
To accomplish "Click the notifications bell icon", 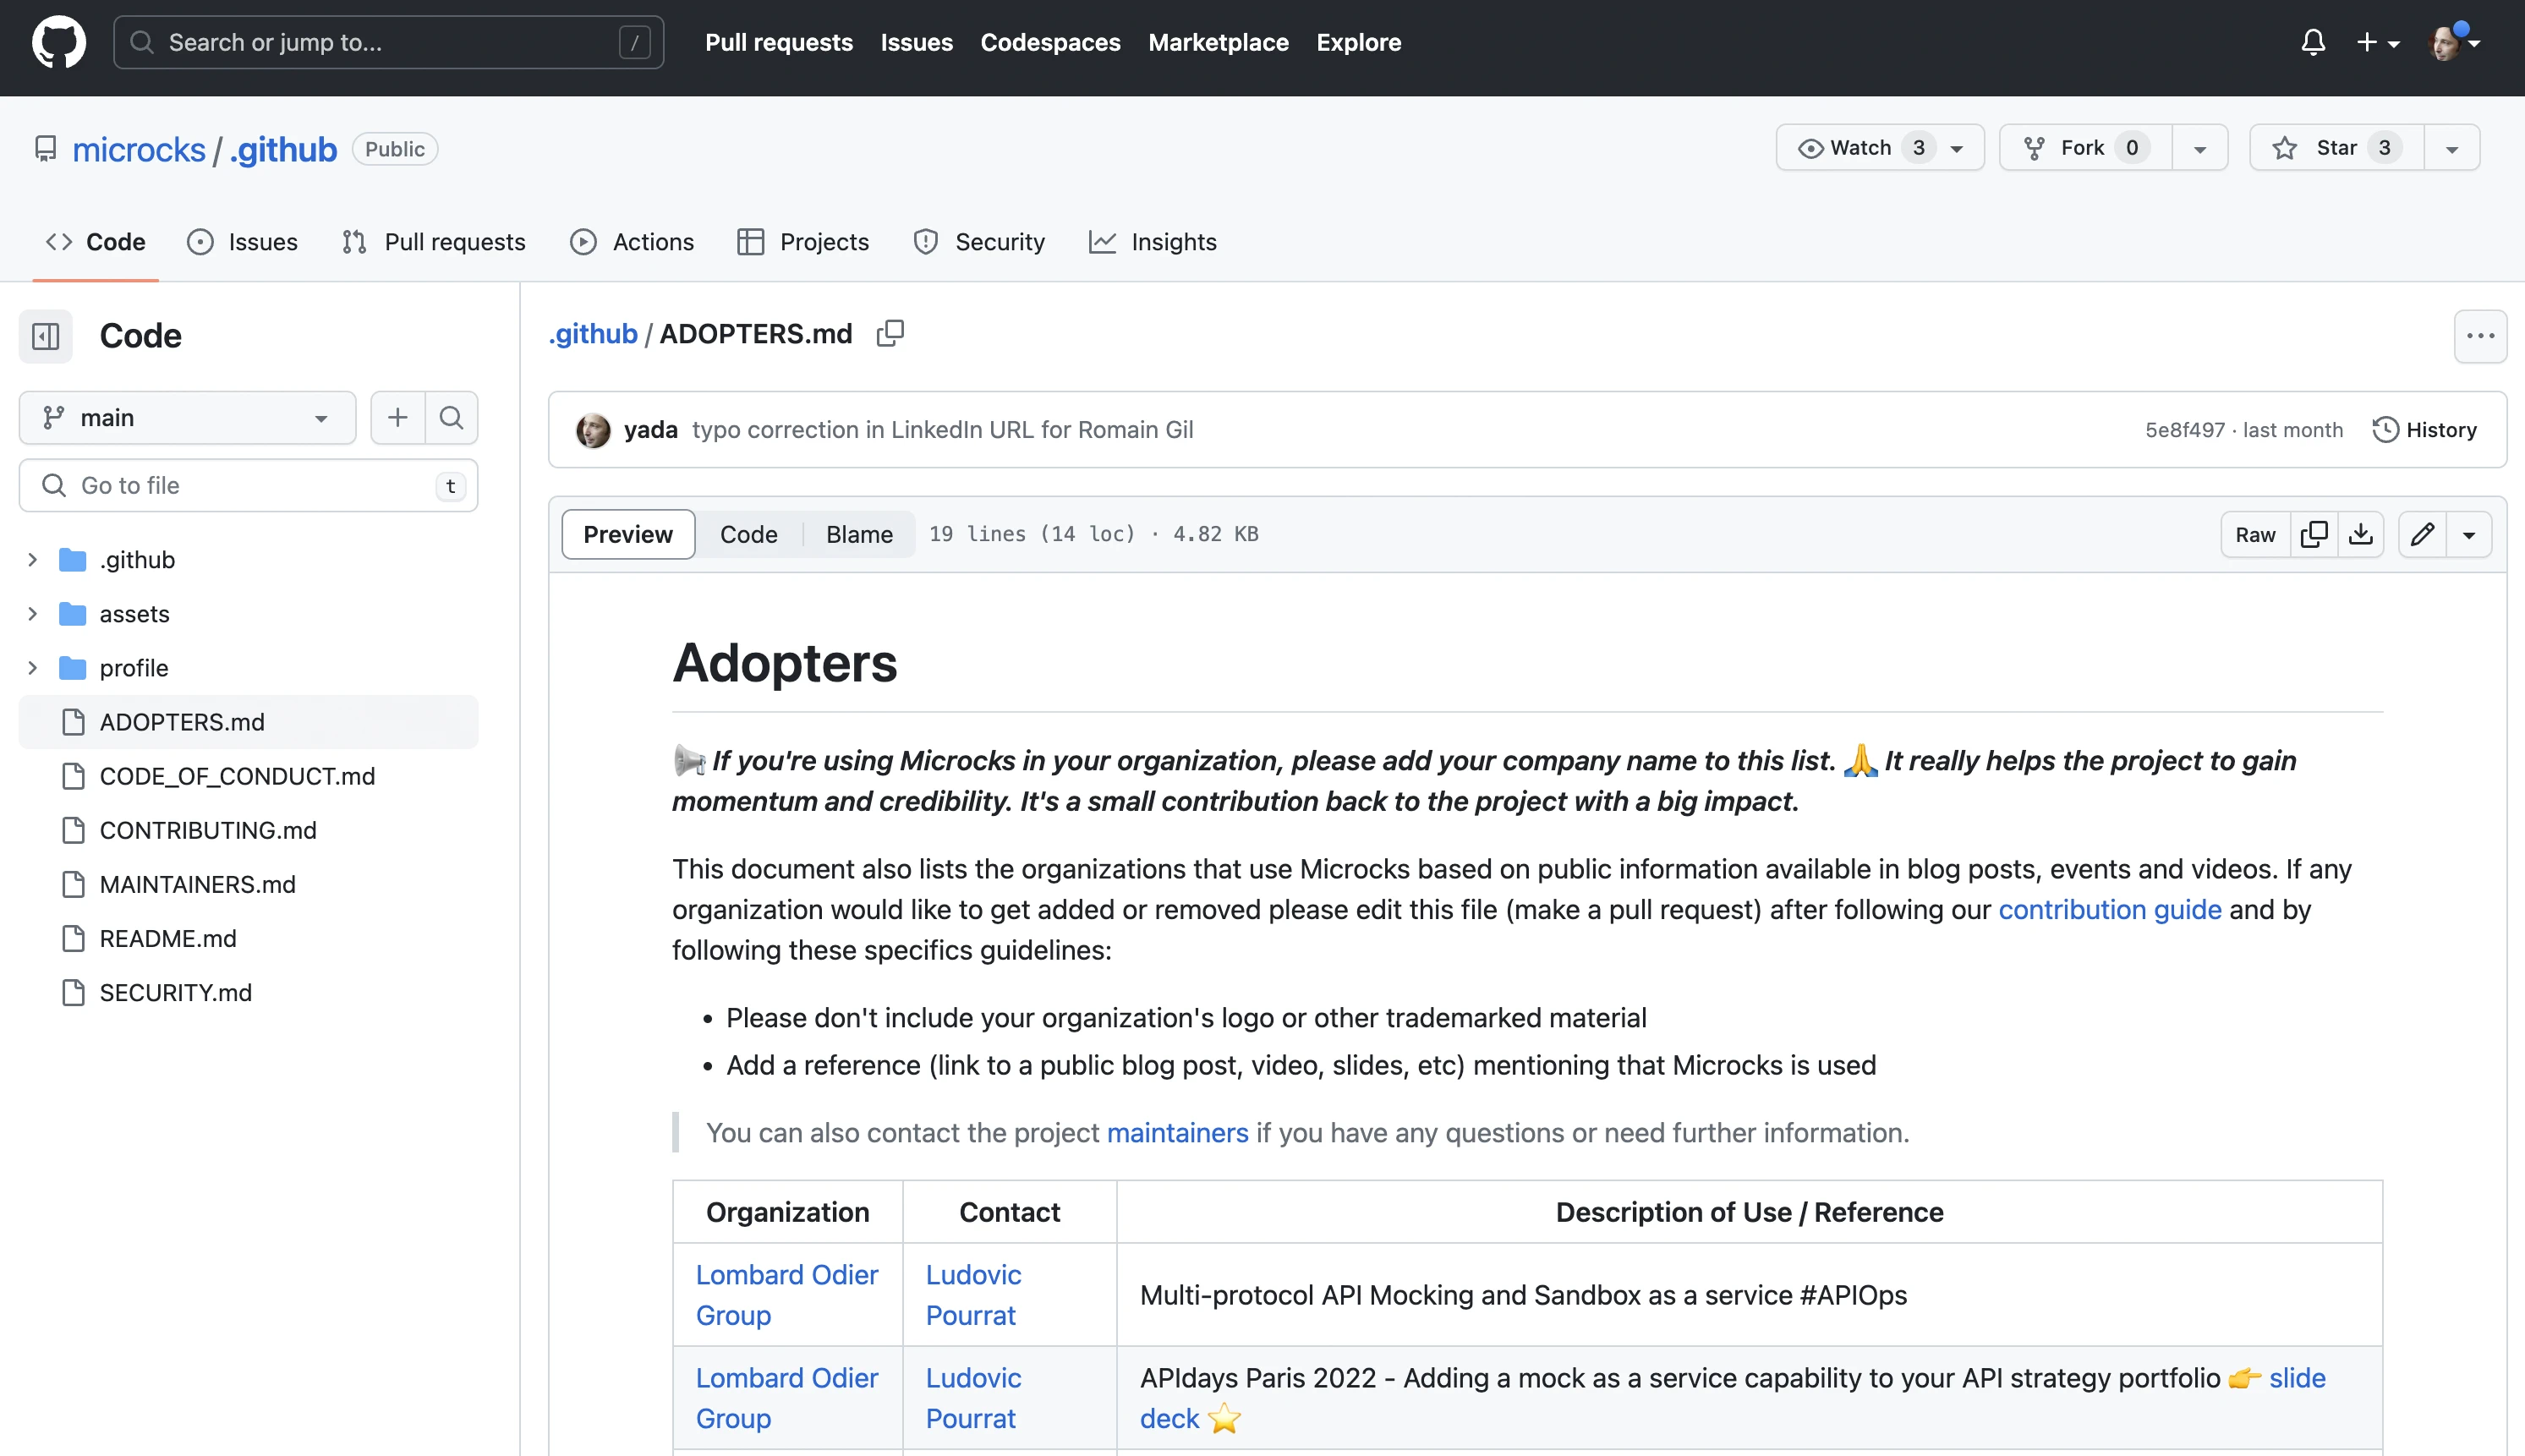I will [x=2312, y=42].
